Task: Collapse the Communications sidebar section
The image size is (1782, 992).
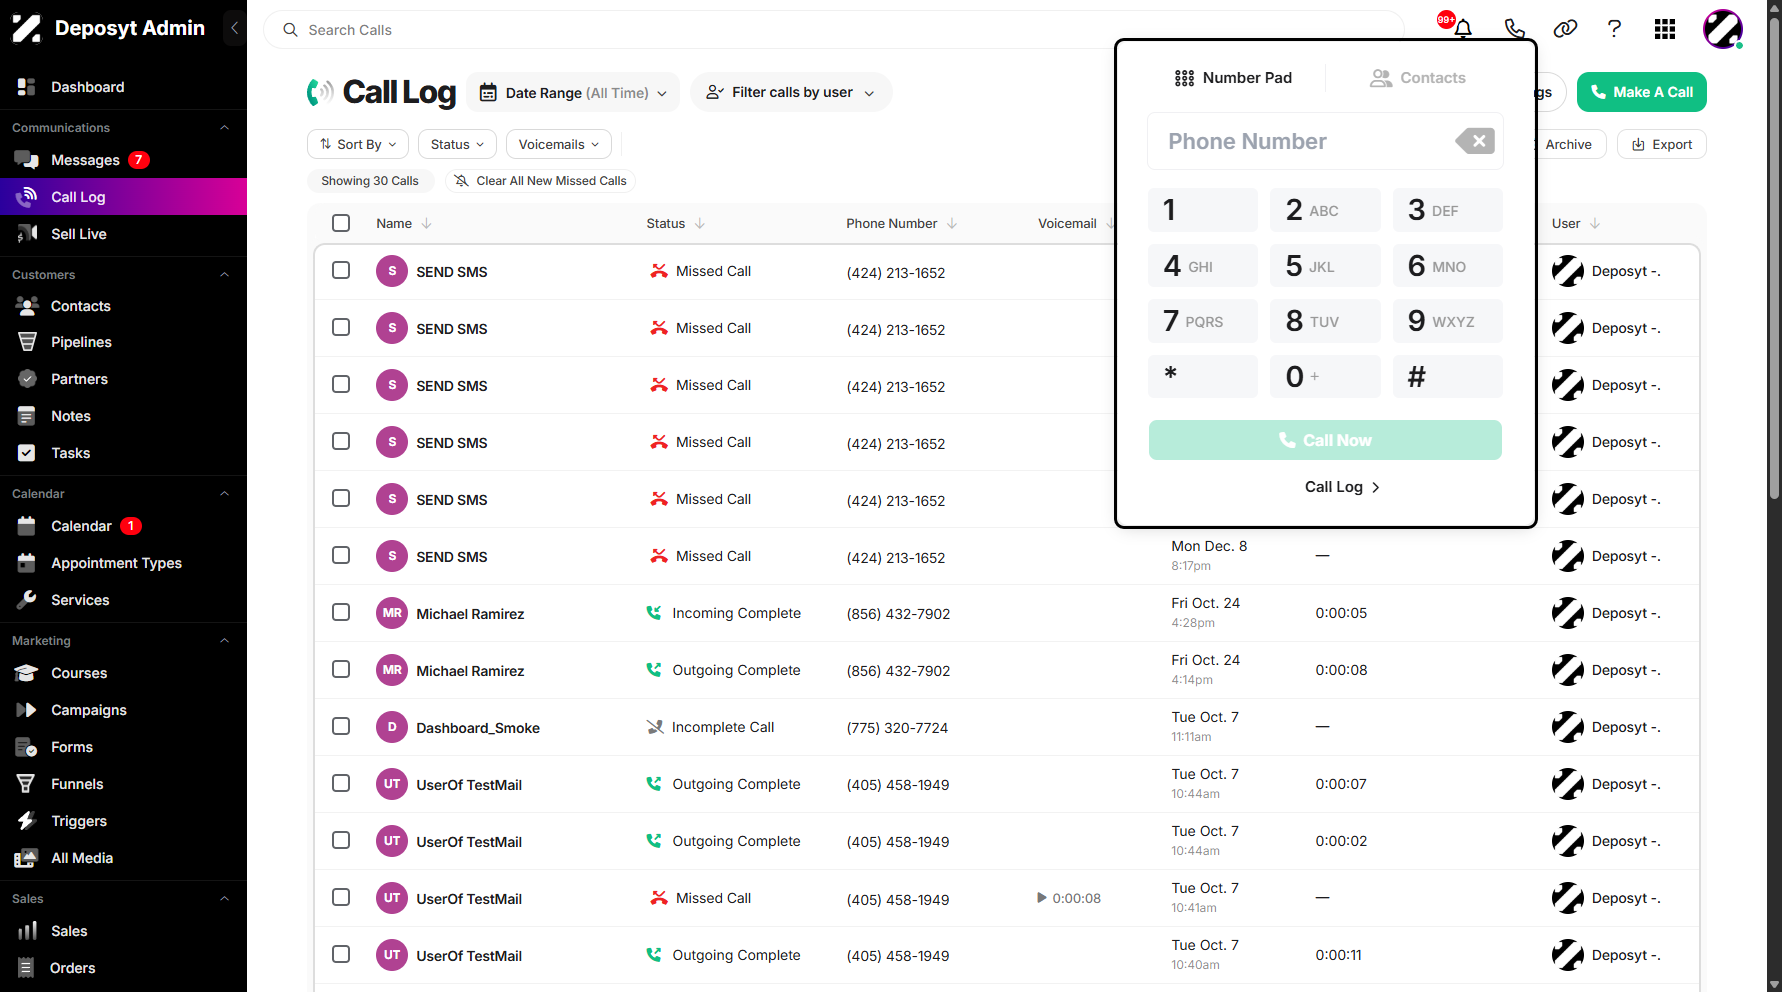Action: (x=225, y=127)
